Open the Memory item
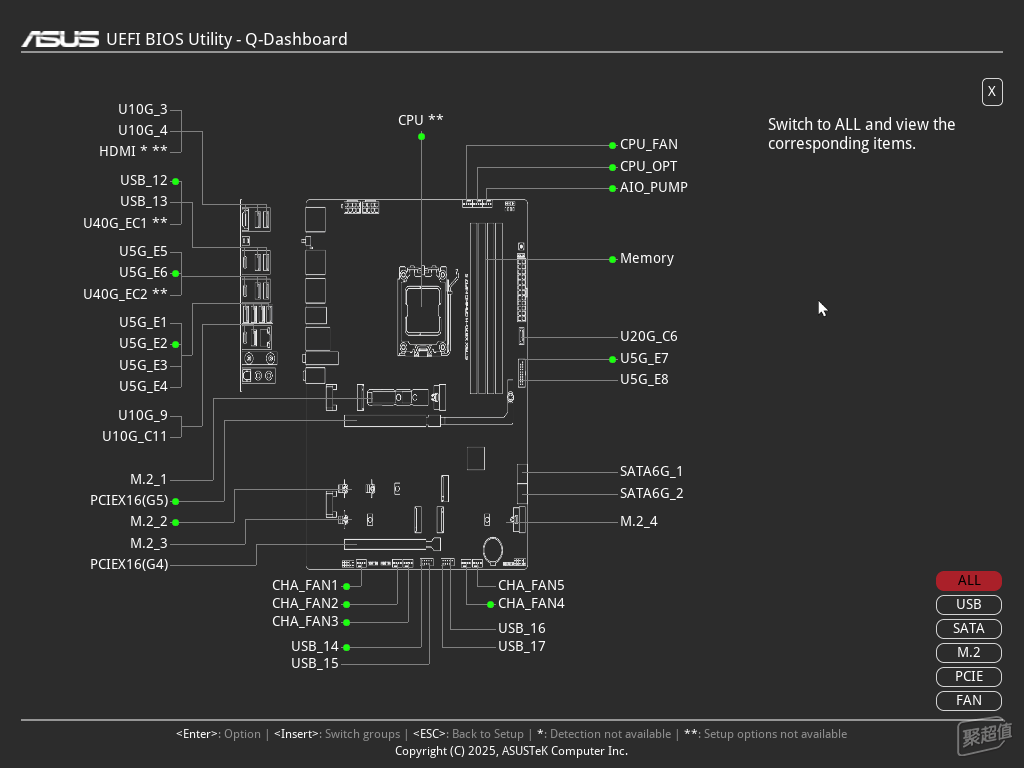This screenshot has width=1024, height=768. pos(647,259)
